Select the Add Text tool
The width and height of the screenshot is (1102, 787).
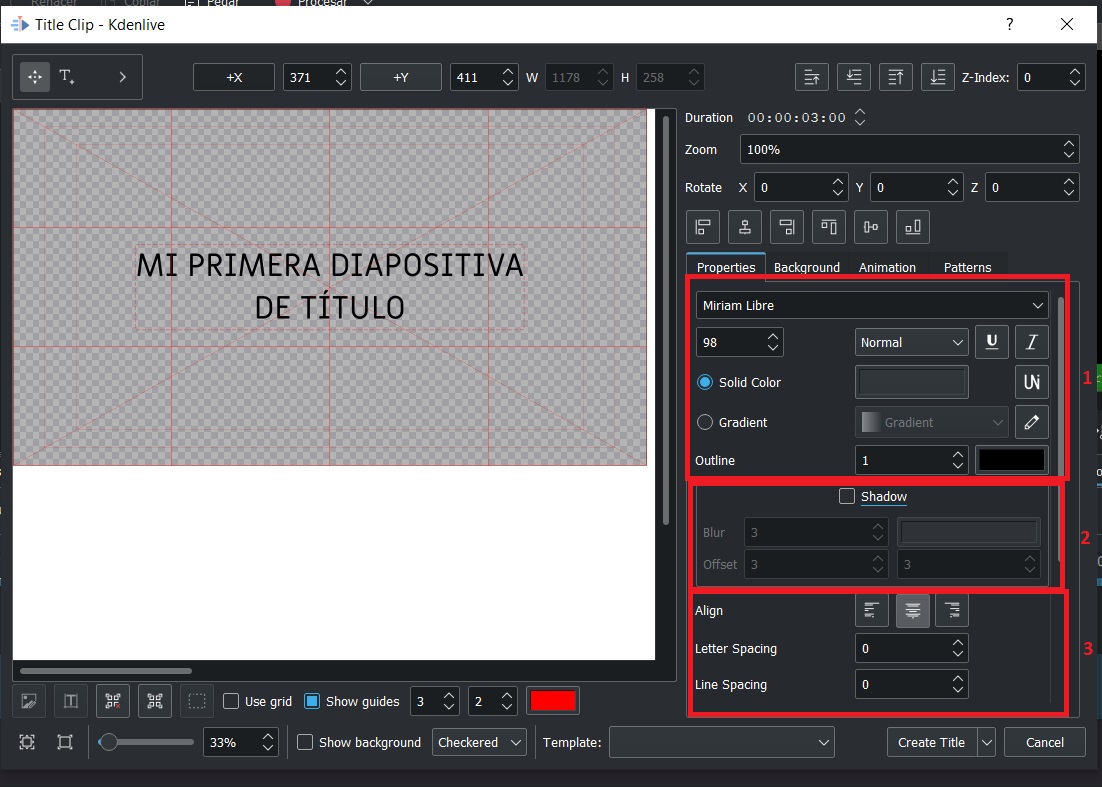click(67, 77)
